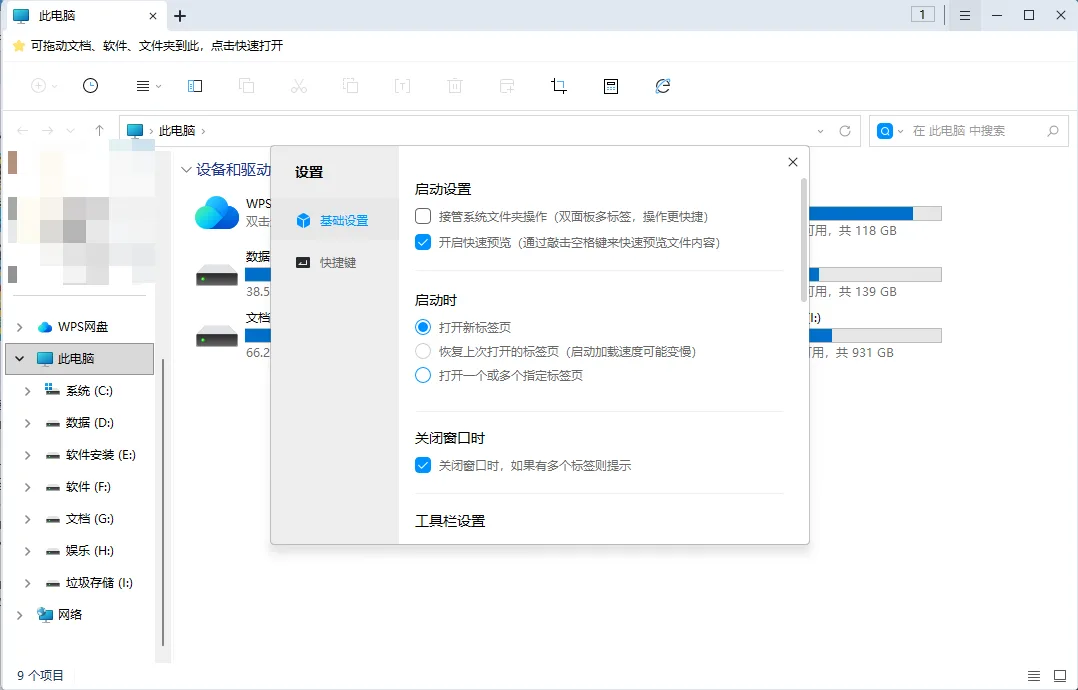Open address bar history dropdown

[x=820, y=131]
